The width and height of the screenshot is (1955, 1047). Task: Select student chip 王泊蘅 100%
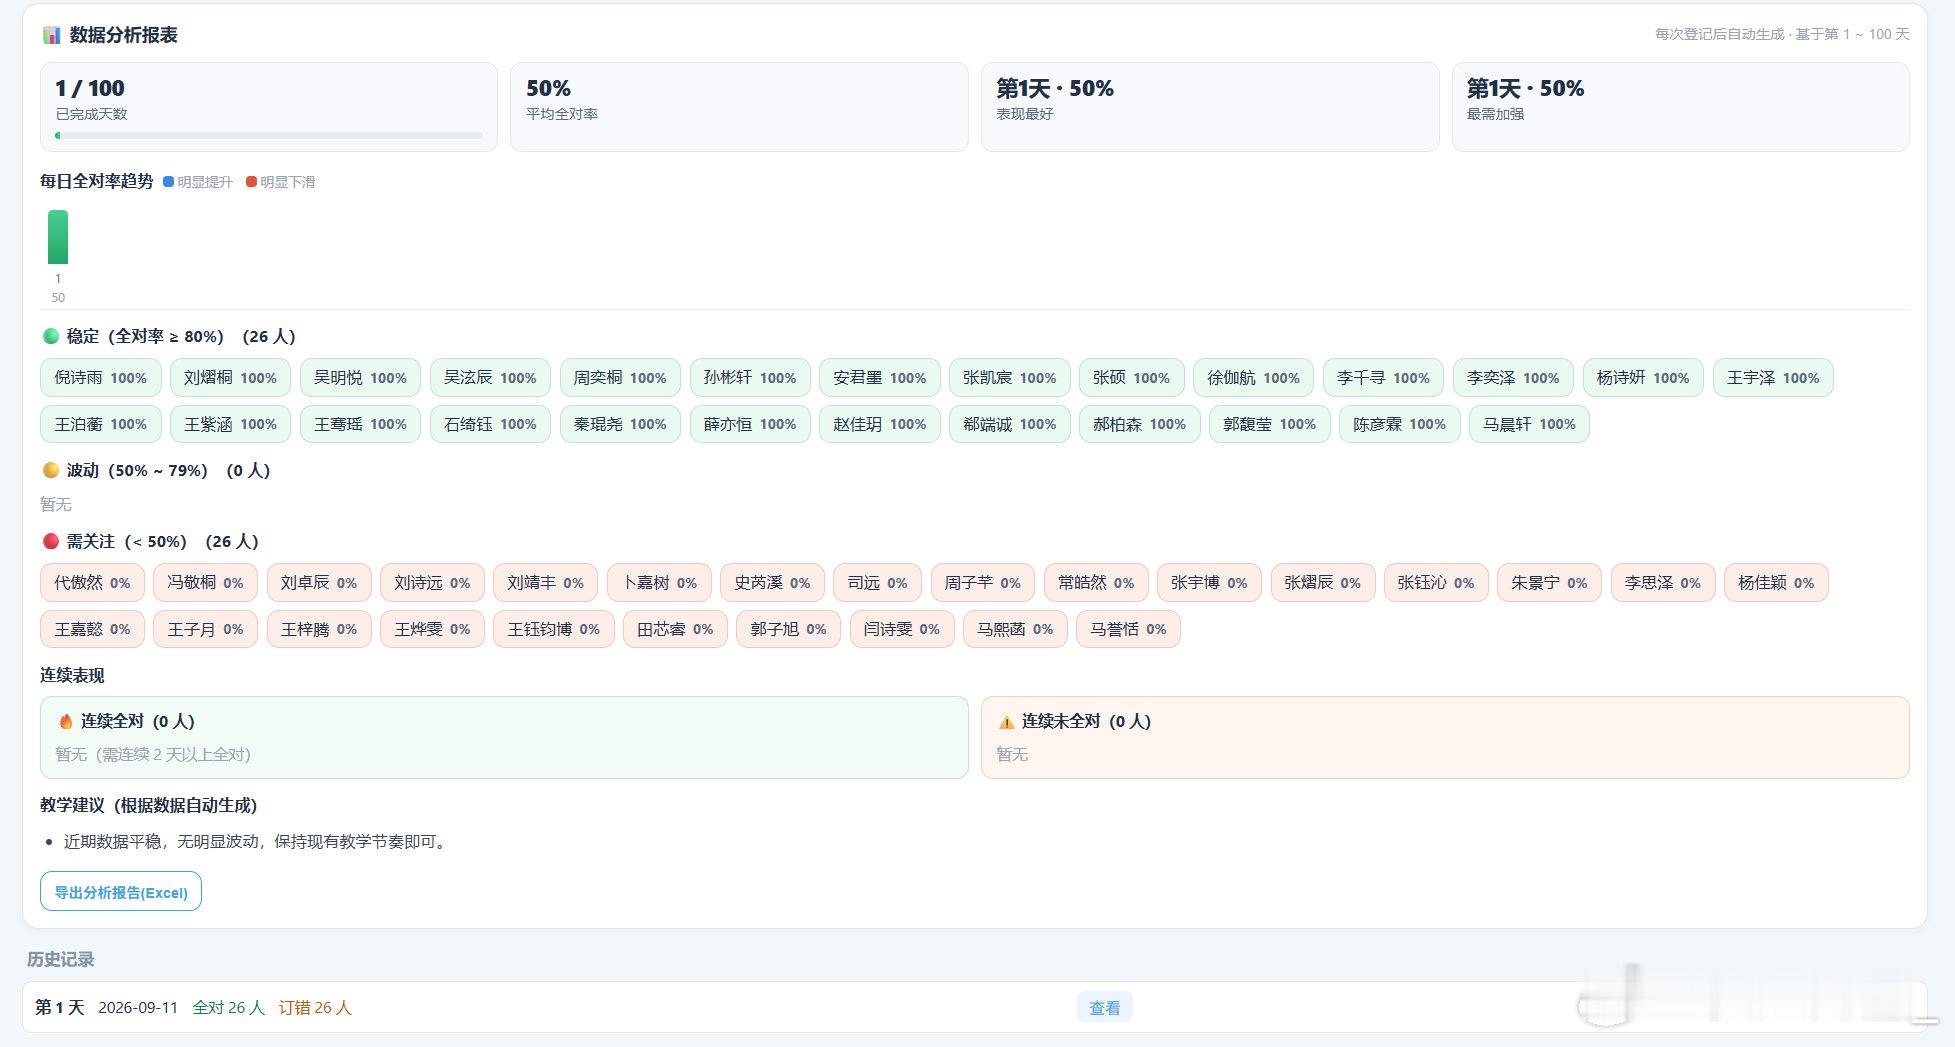pyautogui.click(x=101, y=424)
